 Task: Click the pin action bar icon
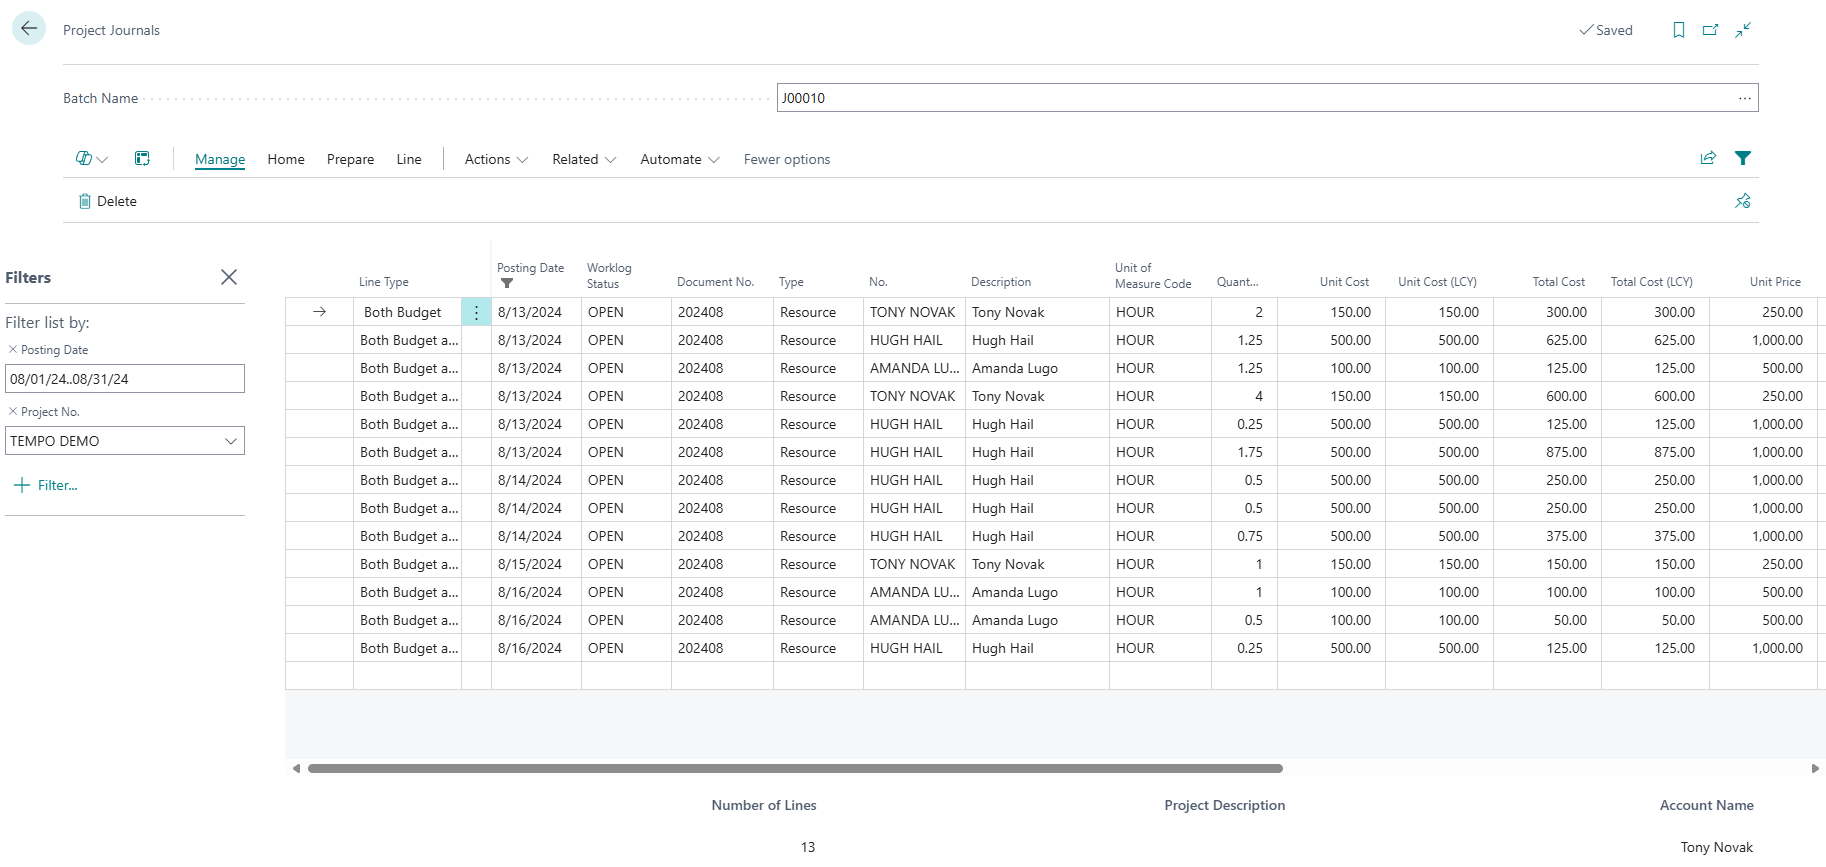(x=1743, y=201)
